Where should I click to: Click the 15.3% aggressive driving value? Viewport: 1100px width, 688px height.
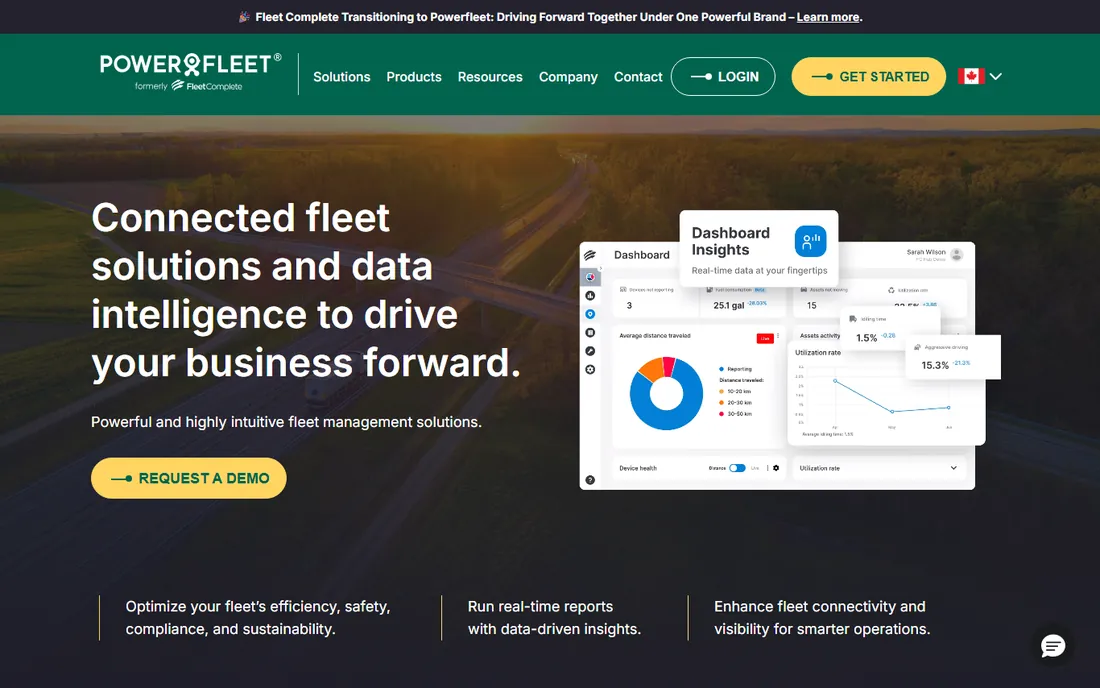click(x=934, y=365)
